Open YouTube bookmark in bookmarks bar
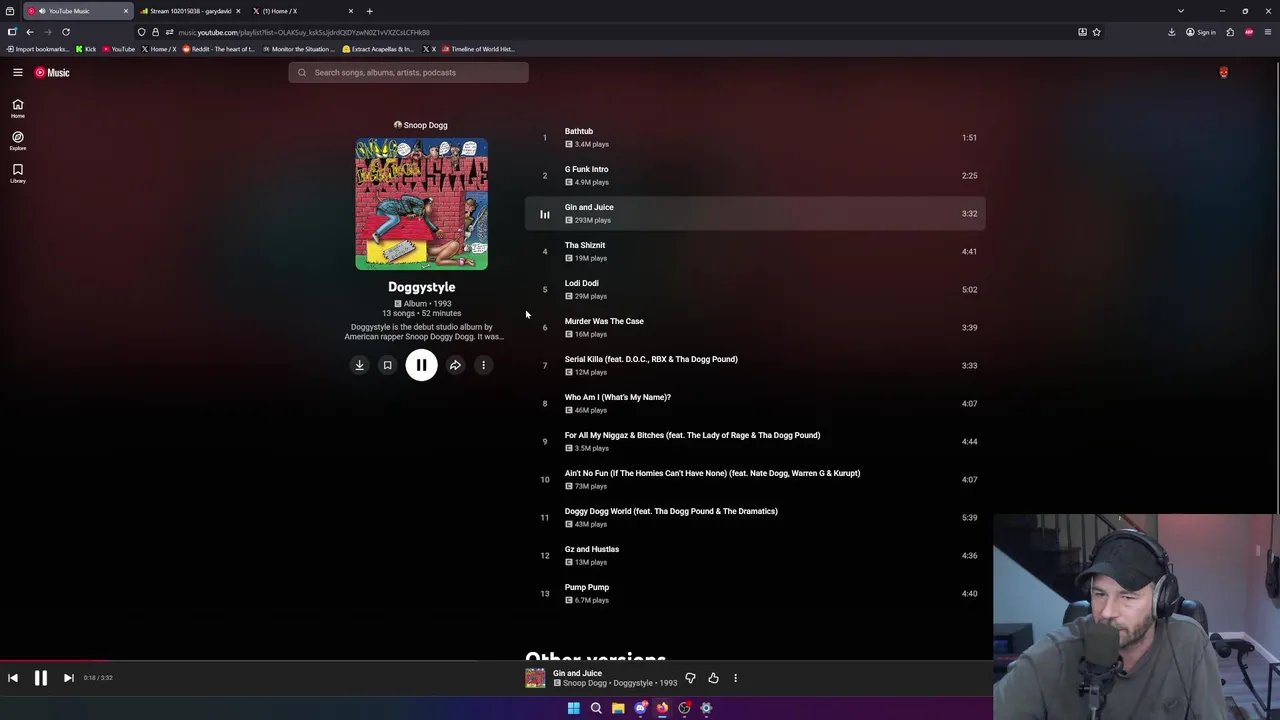 click(x=119, y=49)
